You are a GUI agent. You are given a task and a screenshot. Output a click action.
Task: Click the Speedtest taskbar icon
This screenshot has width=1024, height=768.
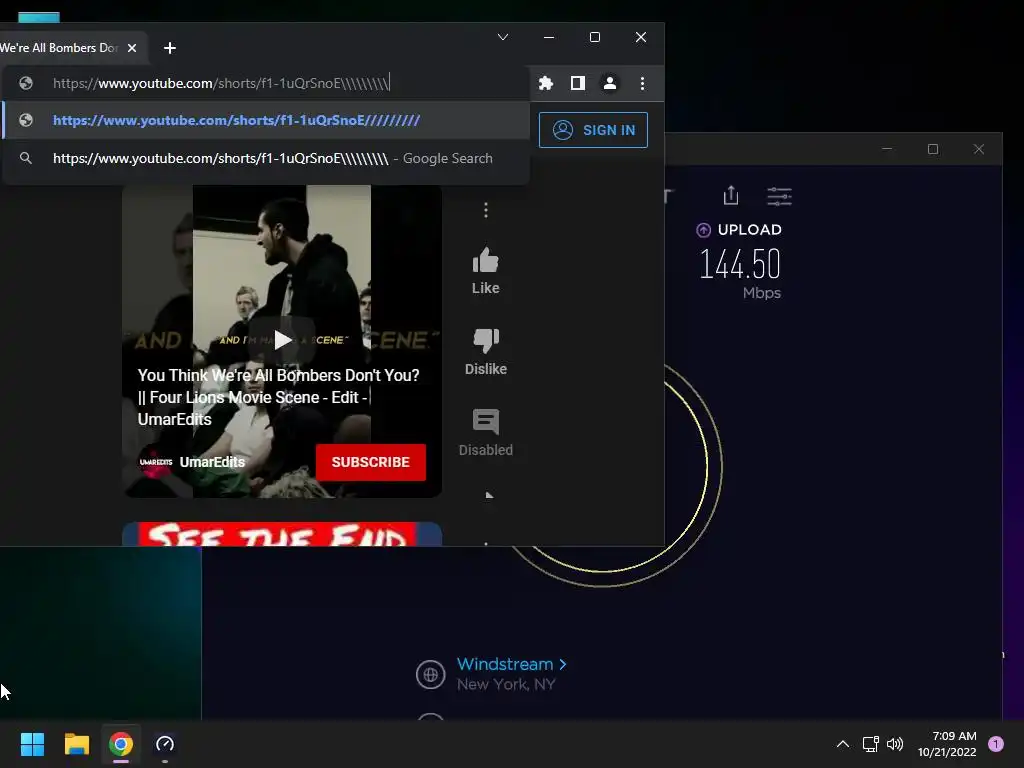(165, 744)
